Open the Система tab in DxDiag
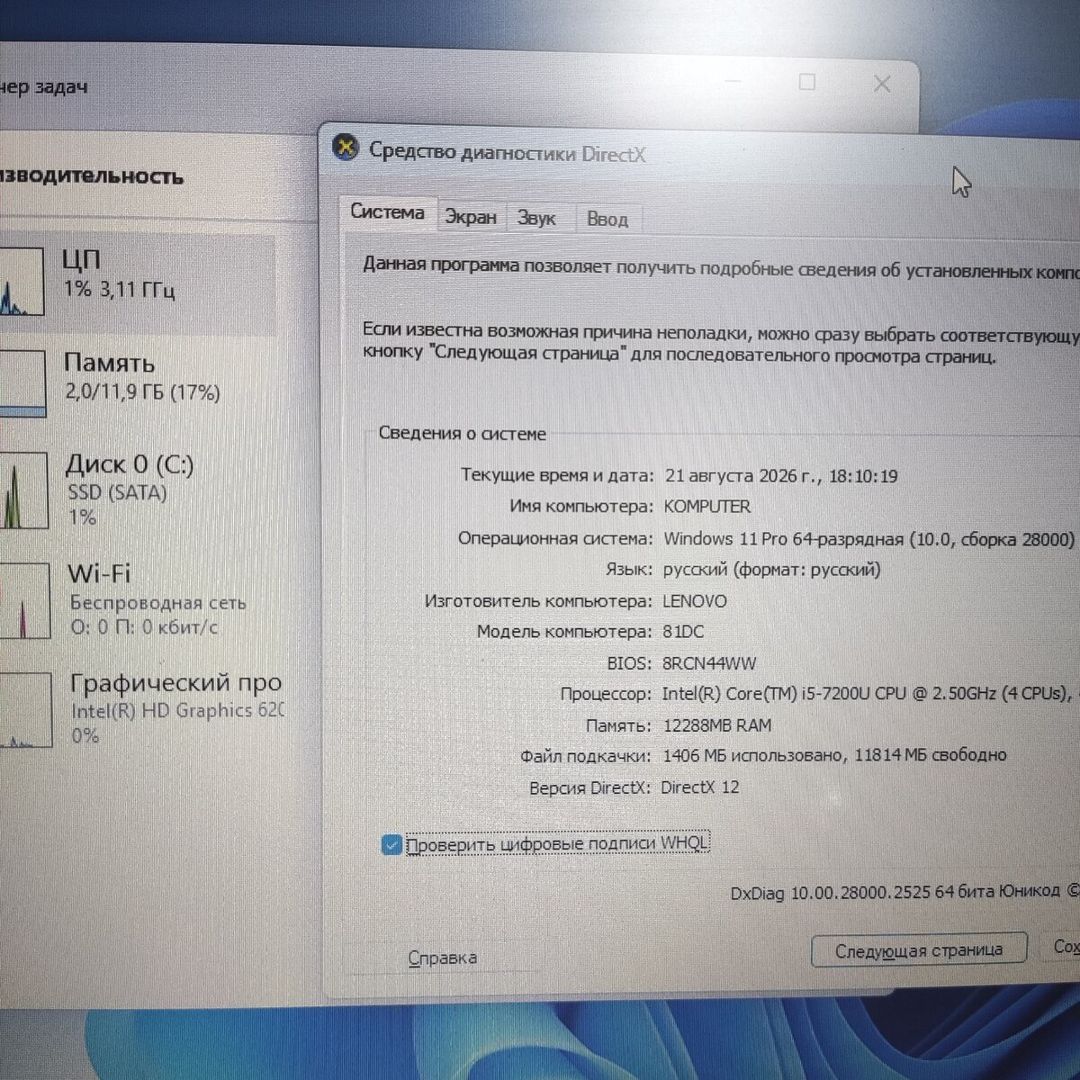1080x1080 pixels. 387,211
